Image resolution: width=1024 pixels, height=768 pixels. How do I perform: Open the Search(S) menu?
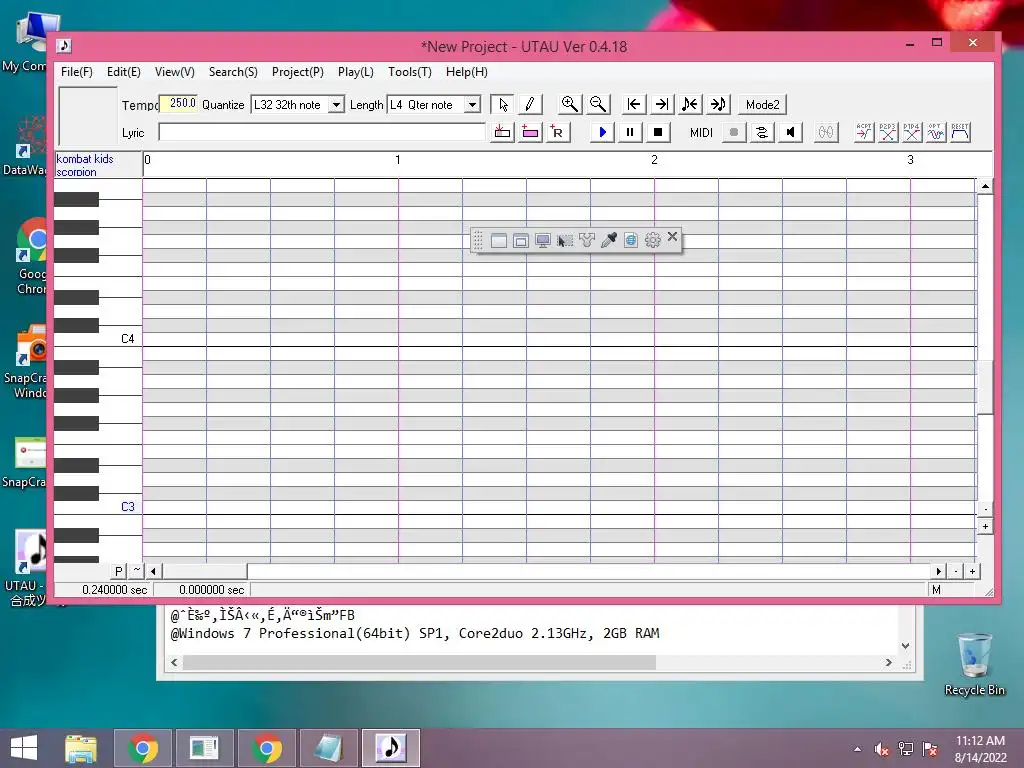pyautogui.click(x=233, y=72)
